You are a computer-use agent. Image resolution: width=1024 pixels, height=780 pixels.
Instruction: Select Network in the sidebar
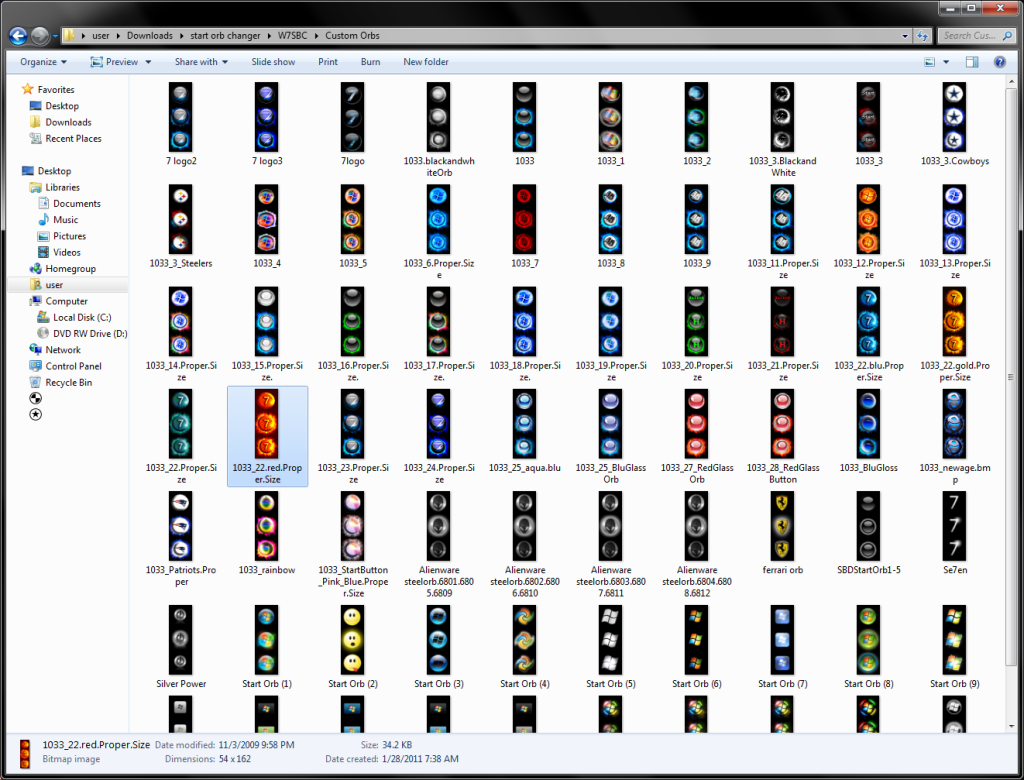(x=55, y=350)
